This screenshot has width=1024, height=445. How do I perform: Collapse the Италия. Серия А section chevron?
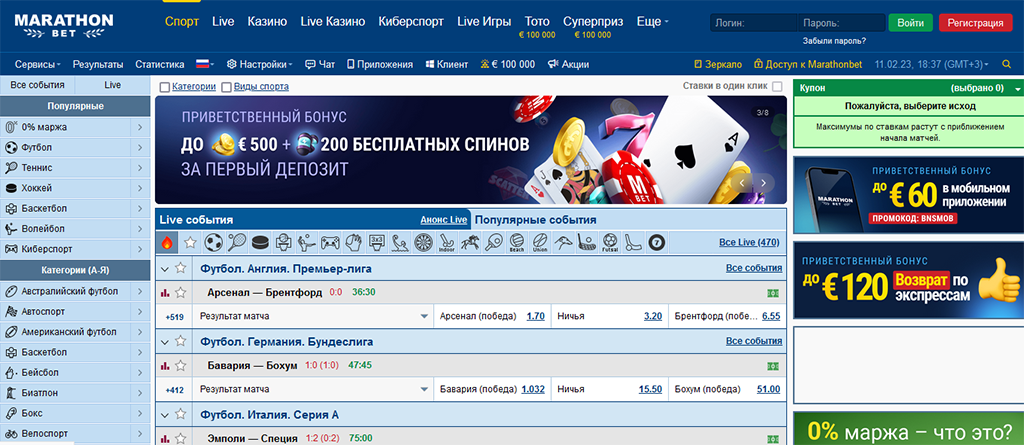165,415
